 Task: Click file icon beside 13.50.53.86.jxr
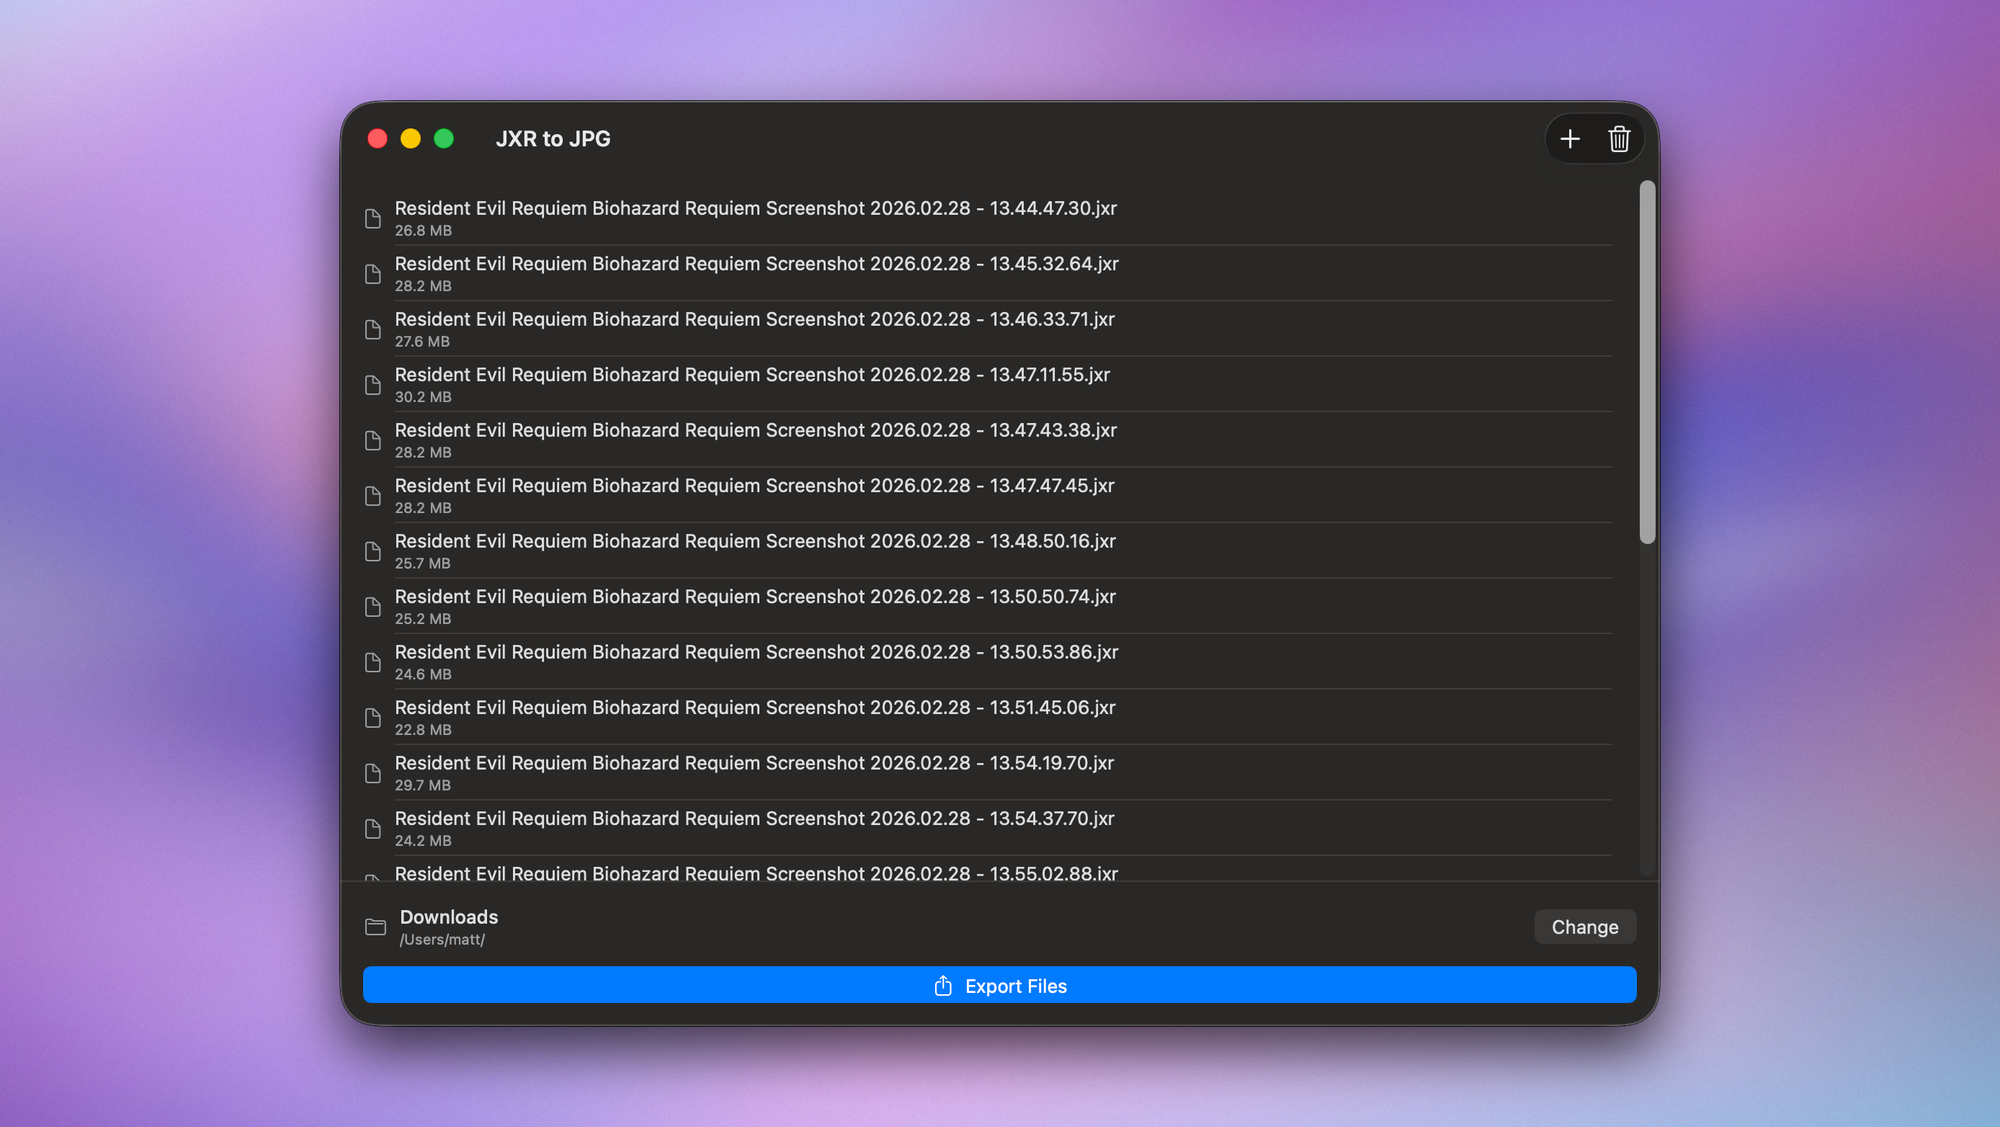click(x=373, y=663)
